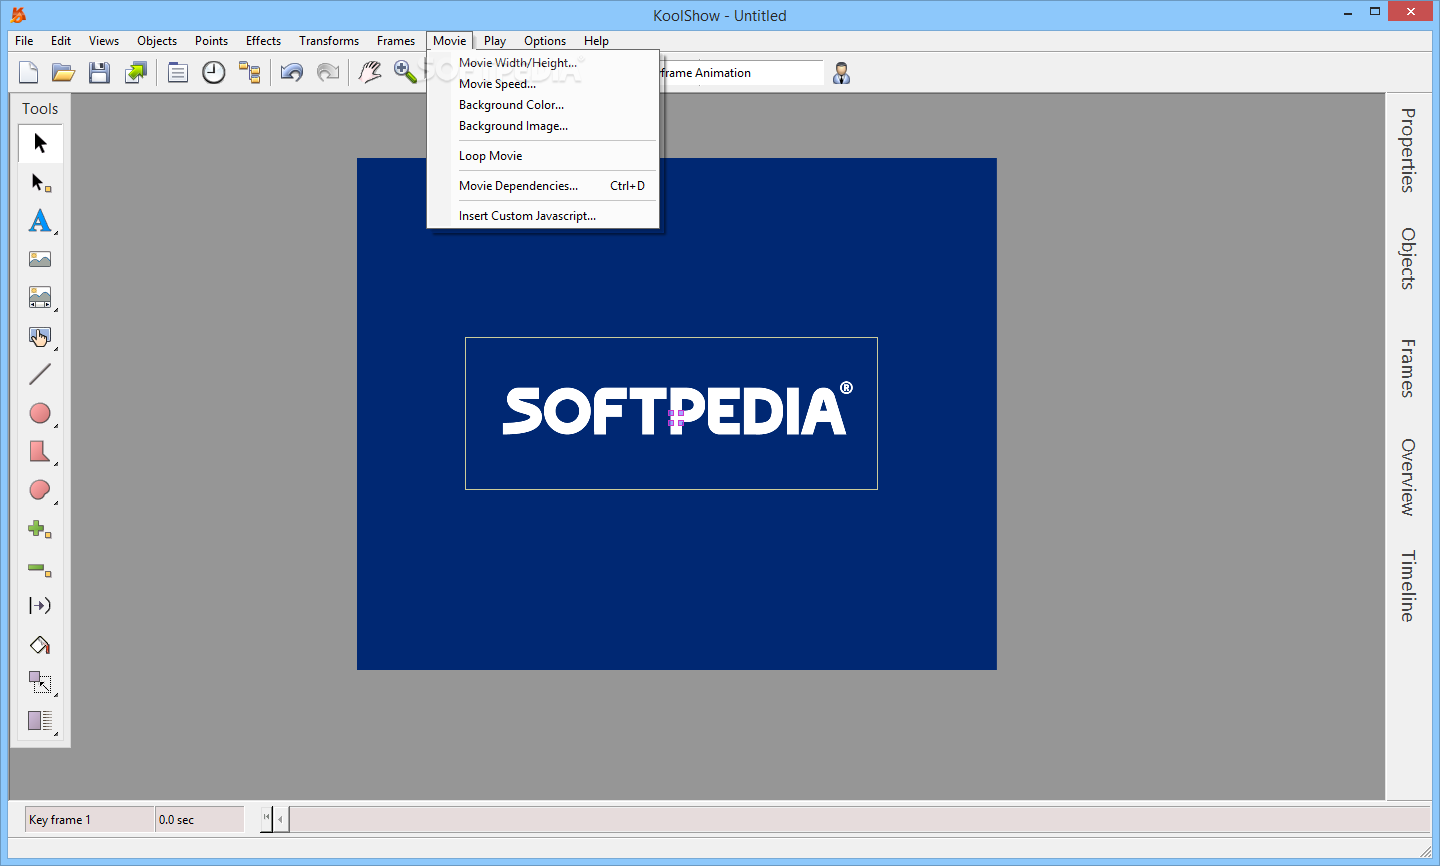This screenshot has width=1440, height=866.
Task: Select the remove point green minus tool
Action: 40,568
